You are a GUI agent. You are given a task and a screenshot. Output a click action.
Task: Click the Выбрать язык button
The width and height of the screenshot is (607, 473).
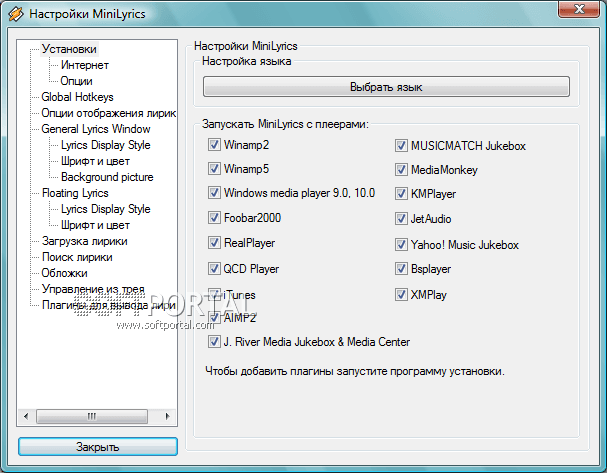click(386, 87)
